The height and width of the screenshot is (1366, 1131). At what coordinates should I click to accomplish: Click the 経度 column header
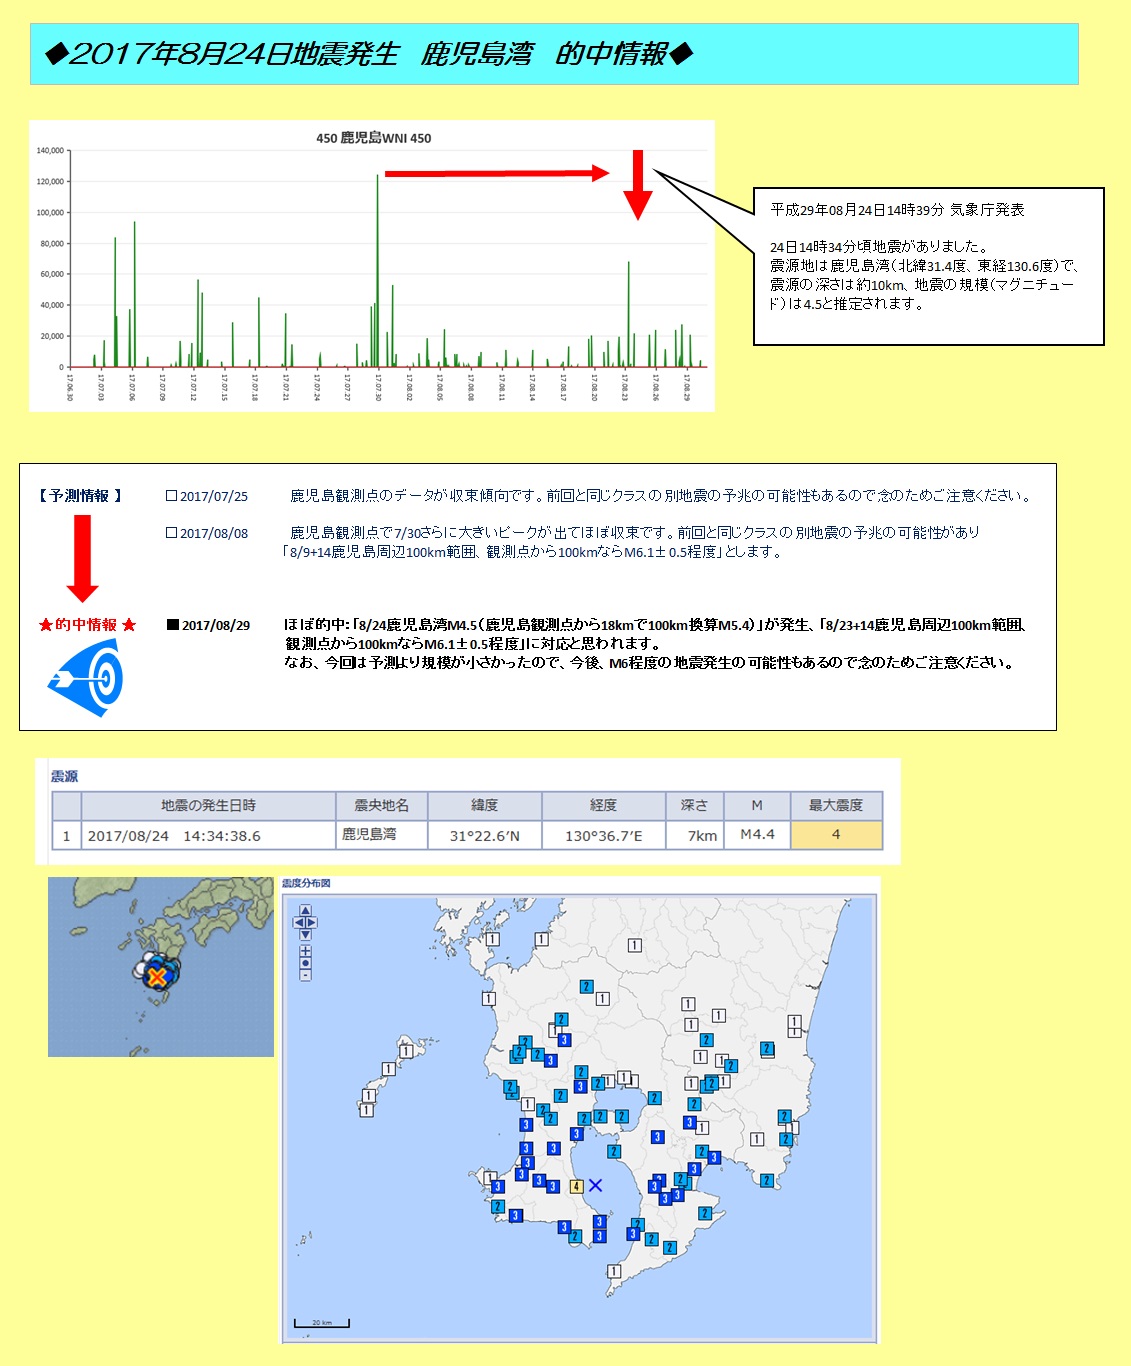(603, 805)
